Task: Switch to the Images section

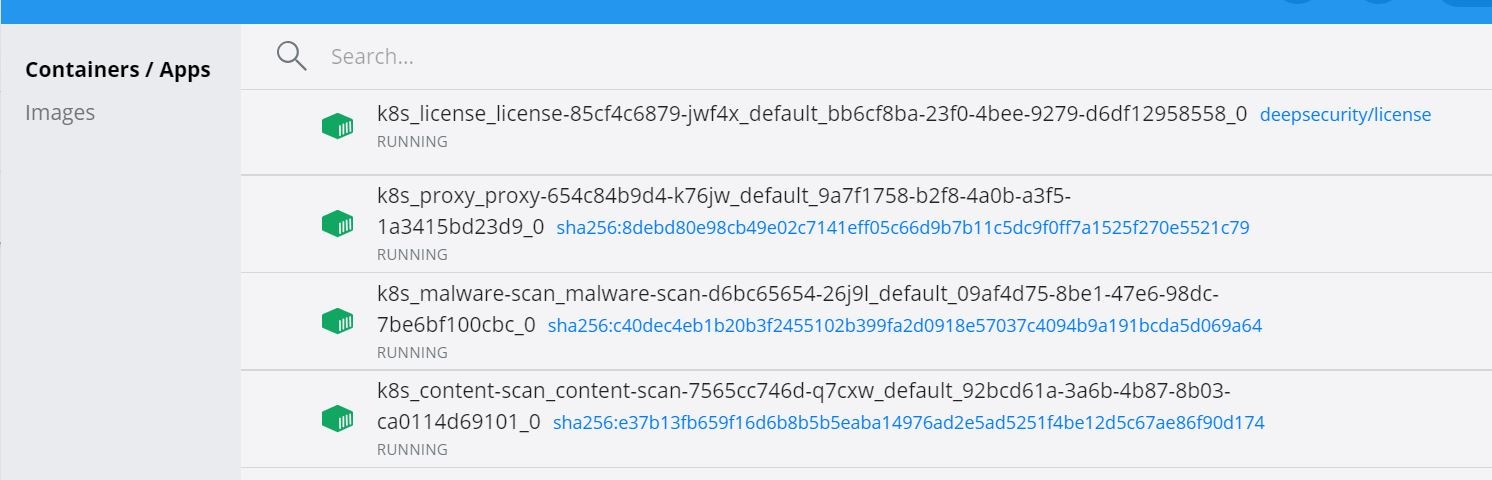Action: [x=60, y=112]
